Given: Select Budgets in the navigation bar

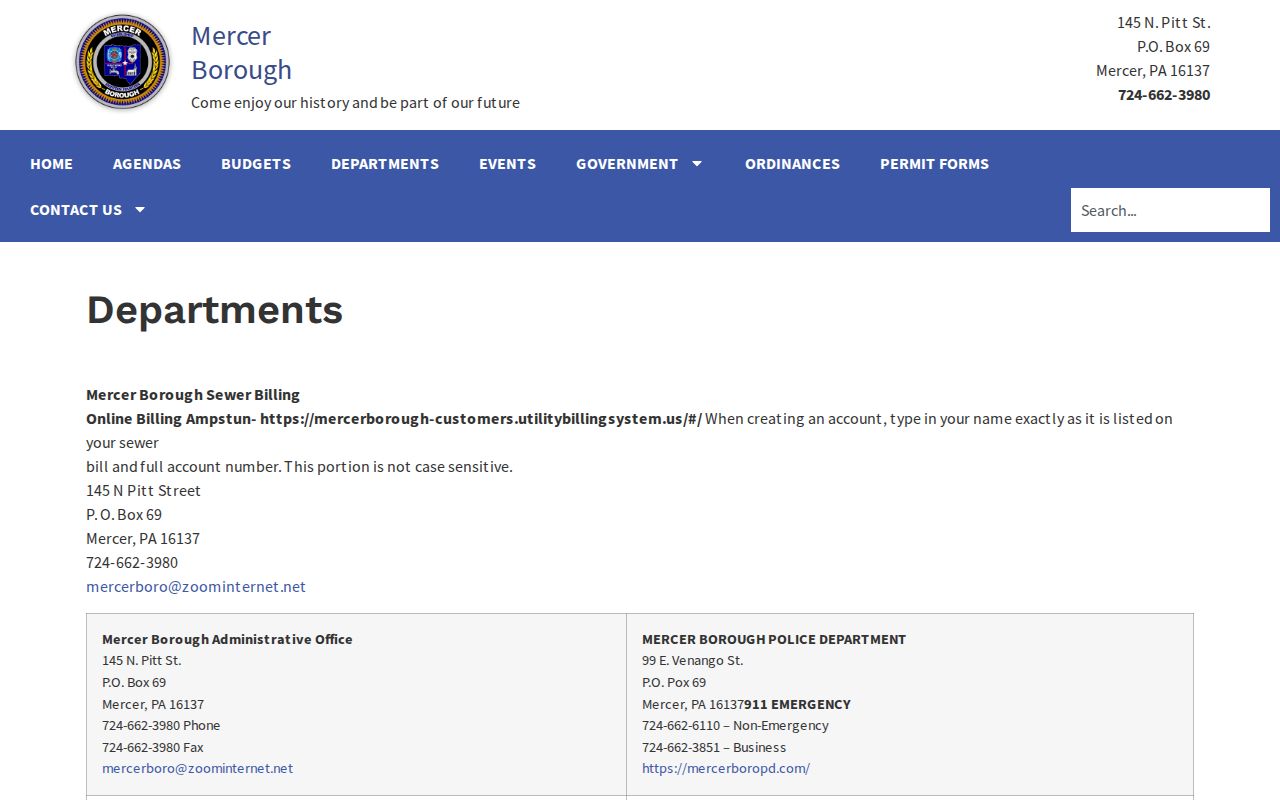Looking at the screenshot, I should coord(256,164).
